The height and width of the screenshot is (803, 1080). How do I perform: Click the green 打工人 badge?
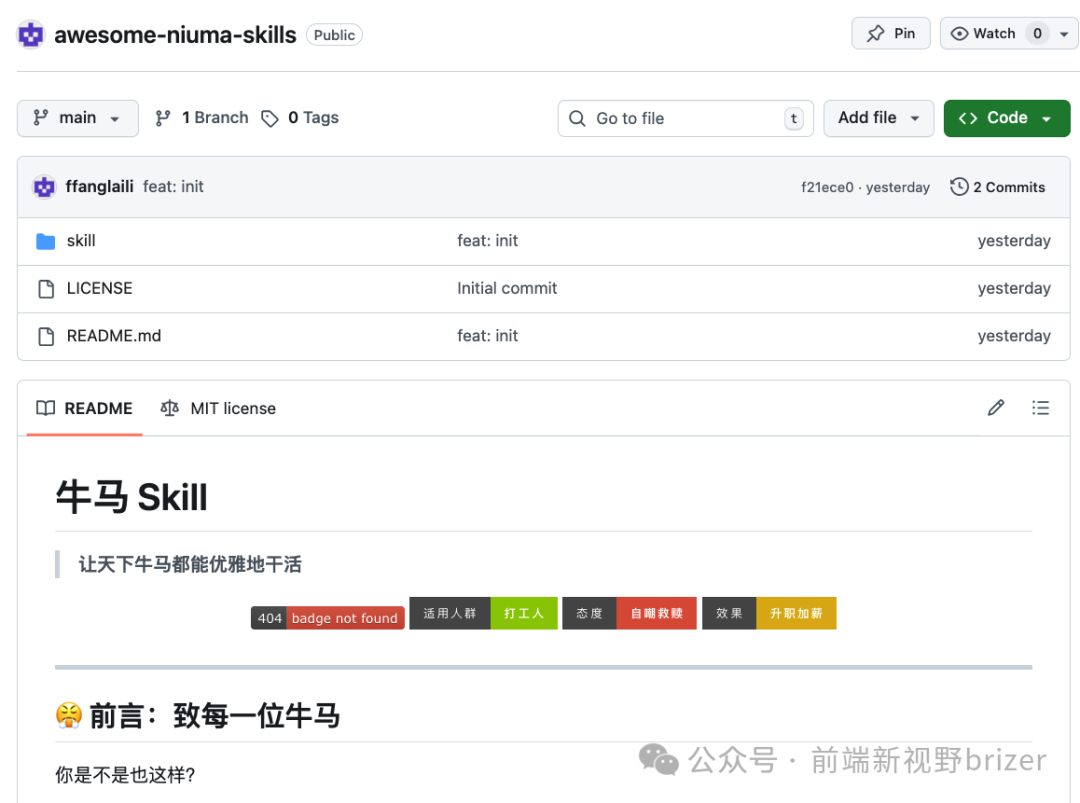tap(523, 613)
